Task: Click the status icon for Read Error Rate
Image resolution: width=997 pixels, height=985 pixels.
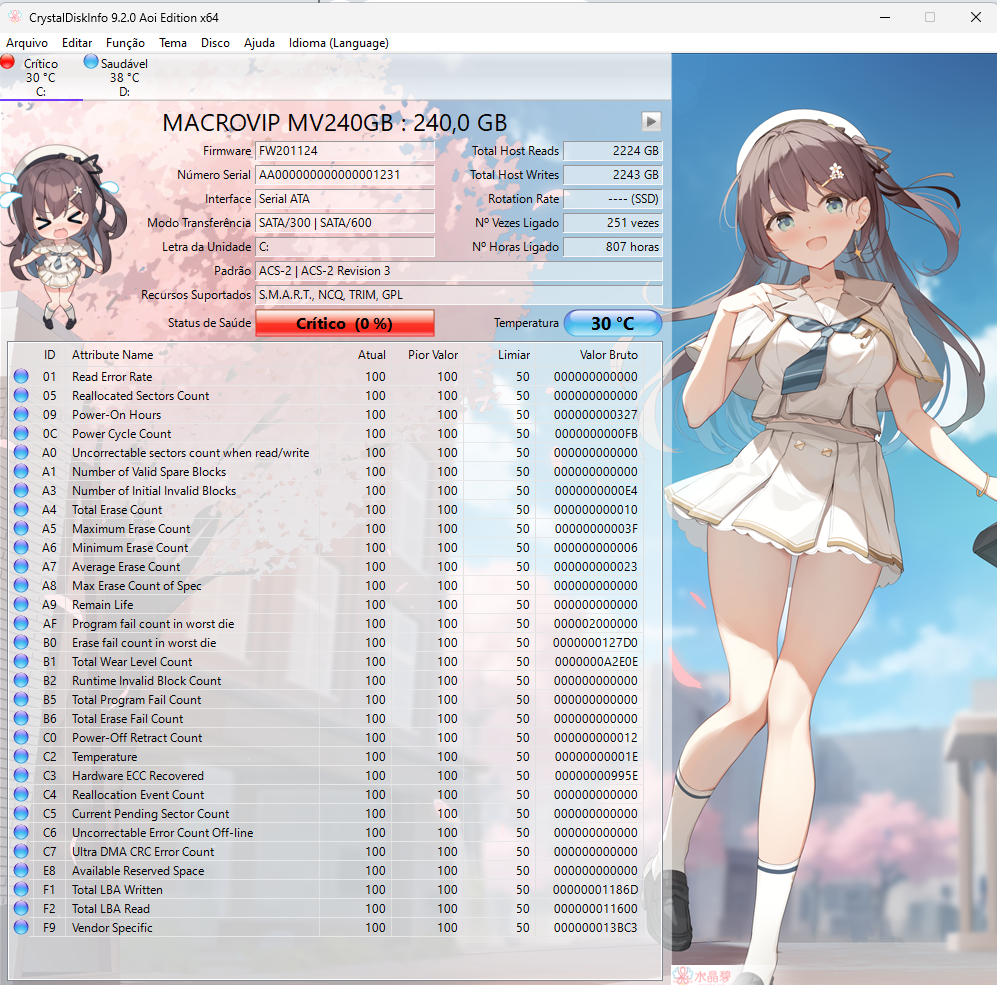Action: (x=21, y=376)
